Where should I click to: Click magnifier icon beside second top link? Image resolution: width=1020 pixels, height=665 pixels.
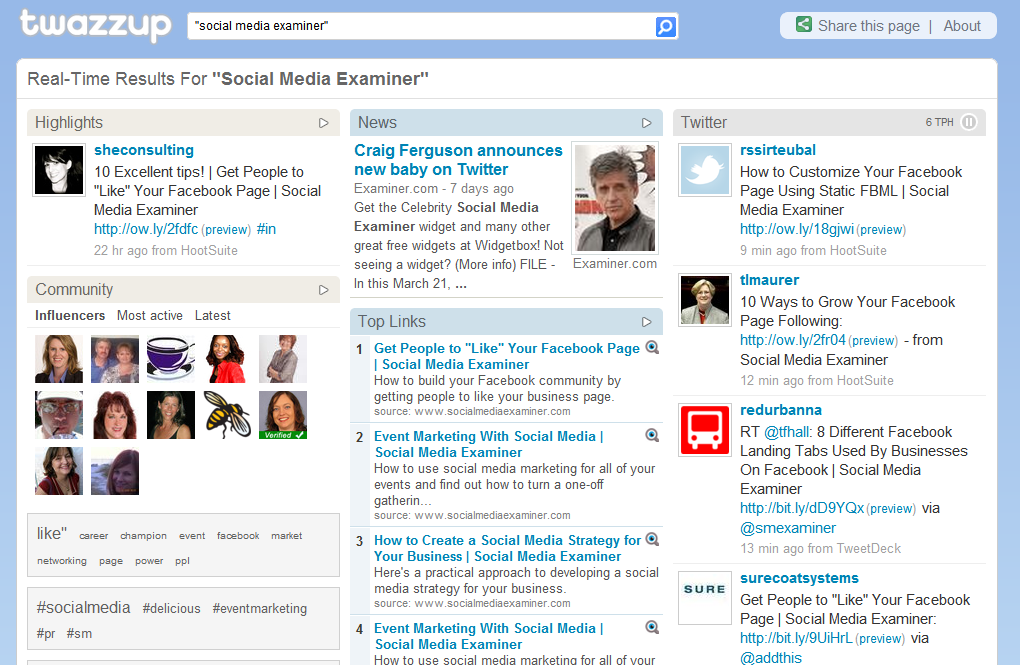tap(652, 436)
